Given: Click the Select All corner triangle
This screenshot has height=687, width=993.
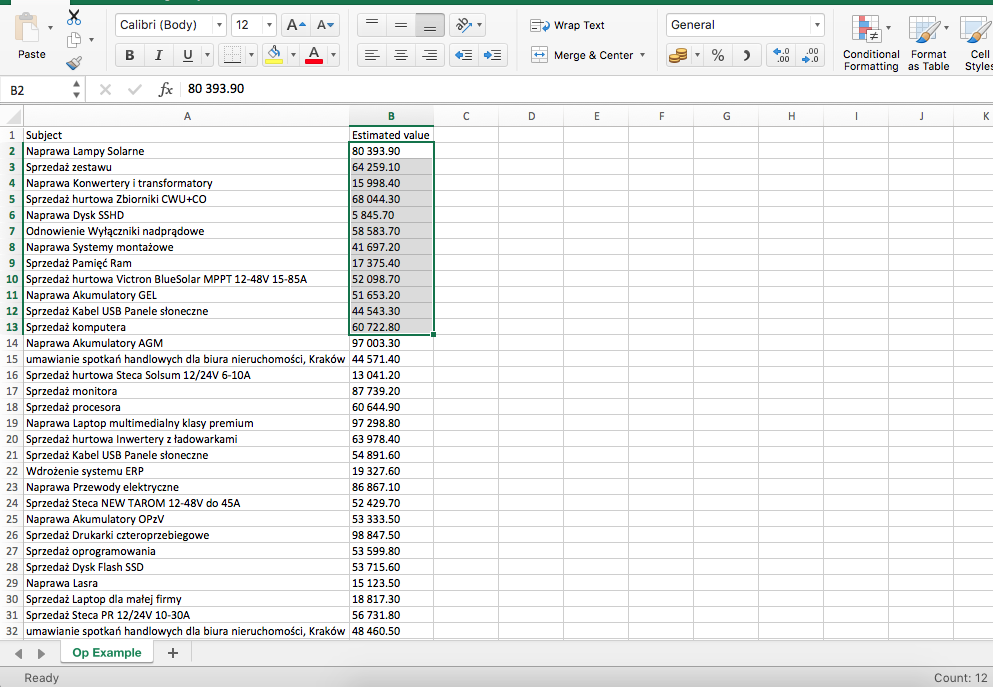Looking at the screenshot, I should (13, 116).
